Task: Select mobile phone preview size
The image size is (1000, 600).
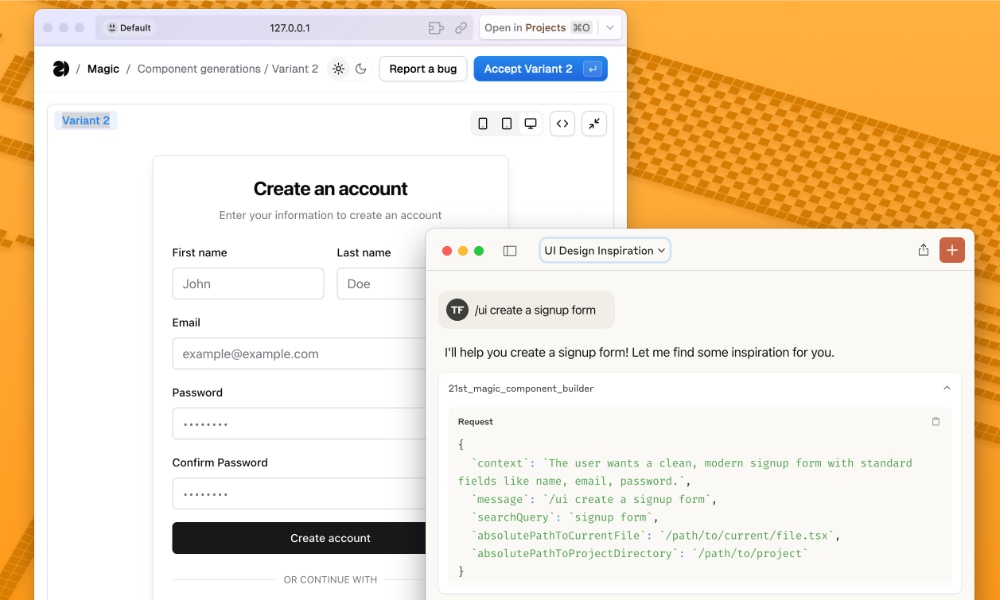Action: pyautogui.click(x=483, y=124)
